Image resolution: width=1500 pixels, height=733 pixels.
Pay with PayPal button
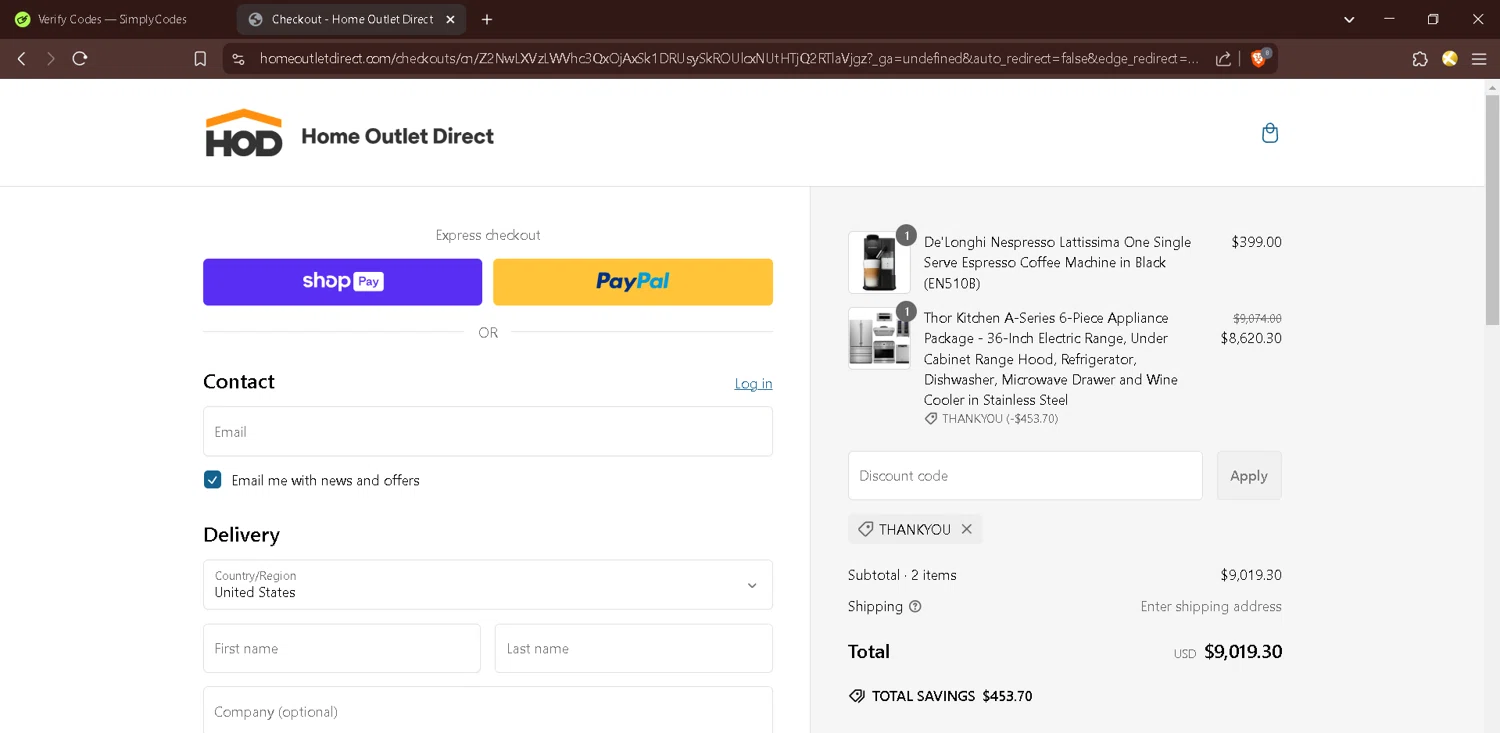633,282
